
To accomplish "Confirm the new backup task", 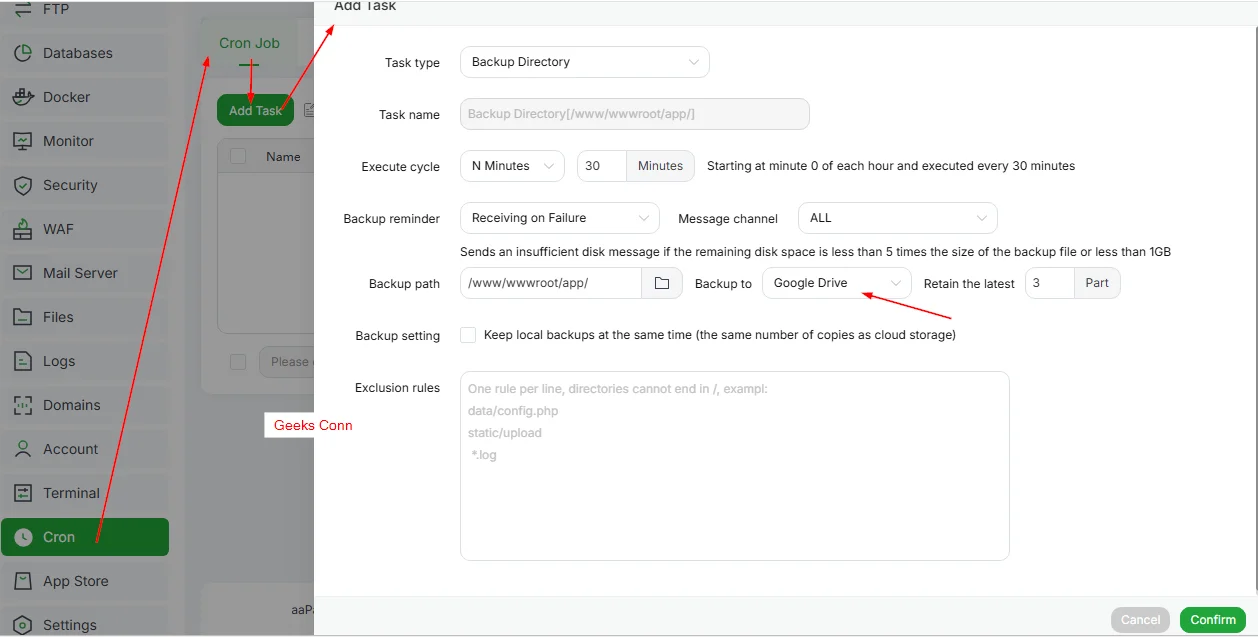I will [1212, 619].
